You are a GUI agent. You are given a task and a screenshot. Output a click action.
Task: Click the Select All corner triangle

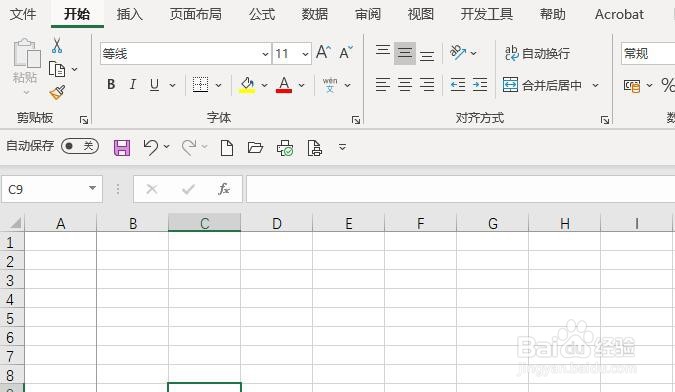15,223
